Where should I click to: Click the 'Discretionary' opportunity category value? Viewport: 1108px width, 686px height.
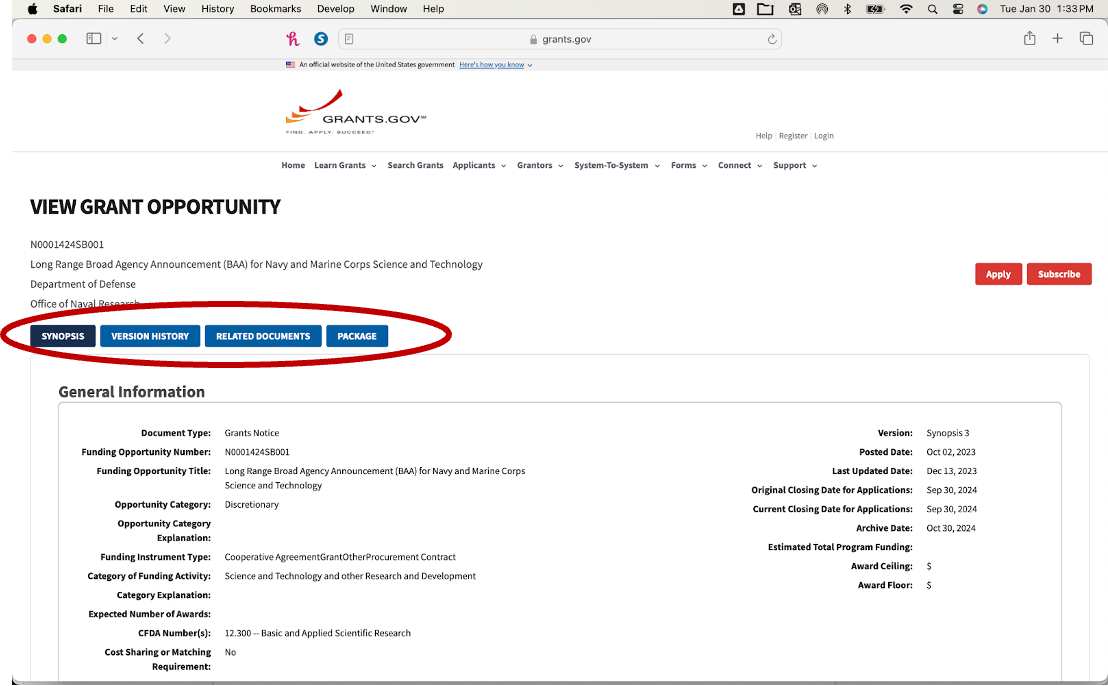click(x=252, y=505)
